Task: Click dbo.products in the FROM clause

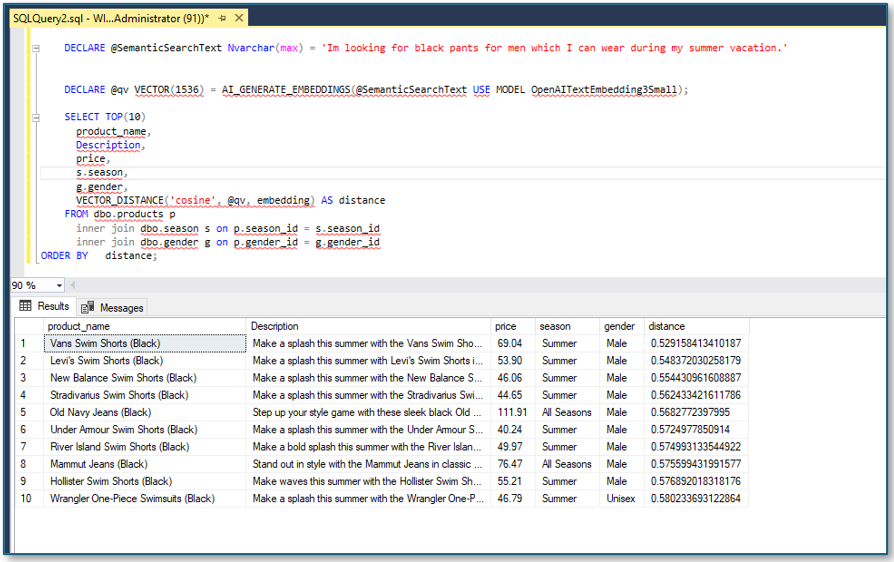Action: (129, 214)
